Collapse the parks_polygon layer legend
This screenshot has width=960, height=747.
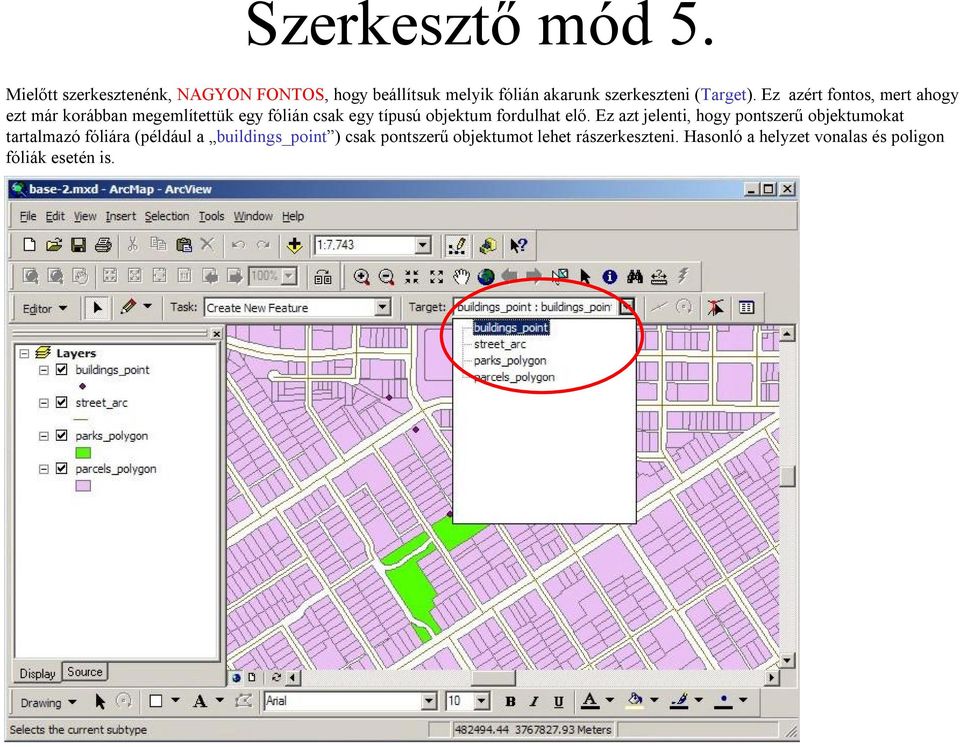point(43,436)
